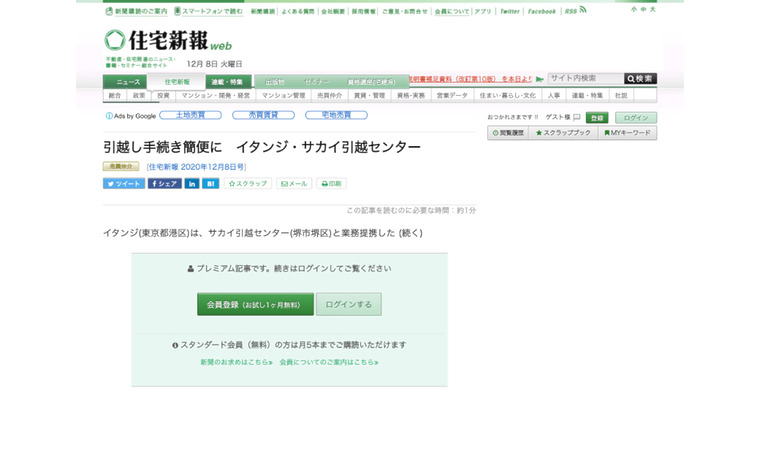The height and width of the screenshot is (456, 760).
Task: Save the article with the スクラップ star button
Action: click(x=248, y=184)
